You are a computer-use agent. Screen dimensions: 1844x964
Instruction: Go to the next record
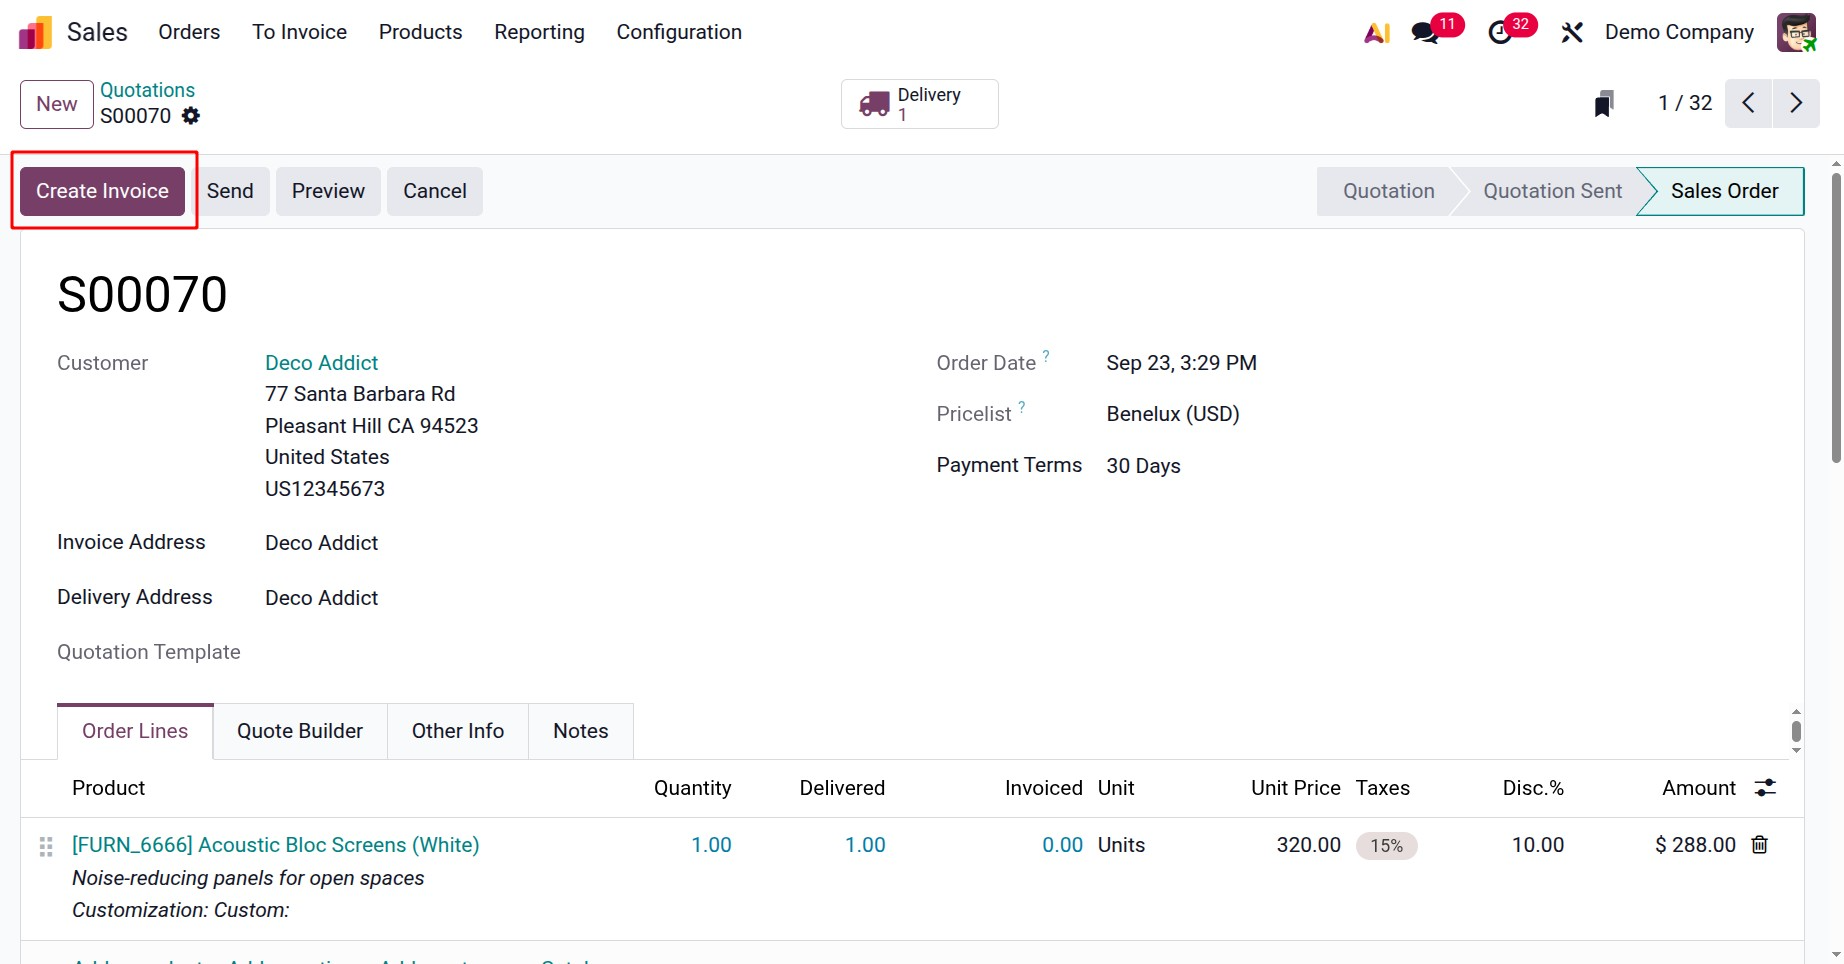tap(1796, 103)
